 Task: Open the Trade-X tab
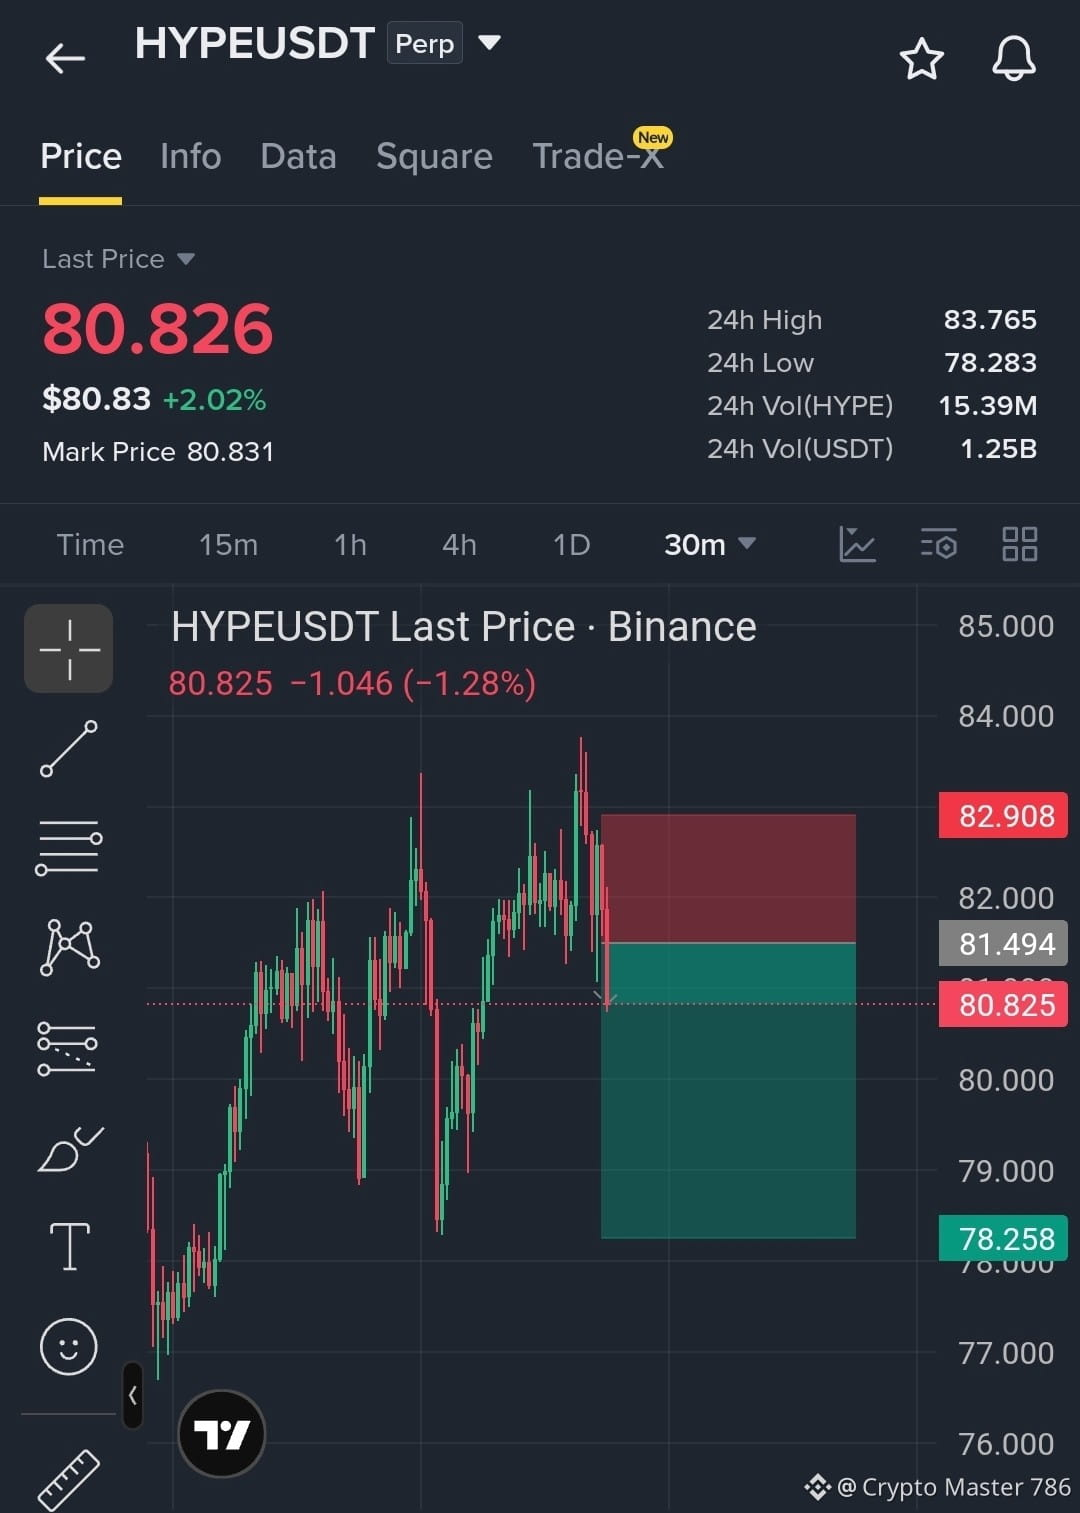598,157
